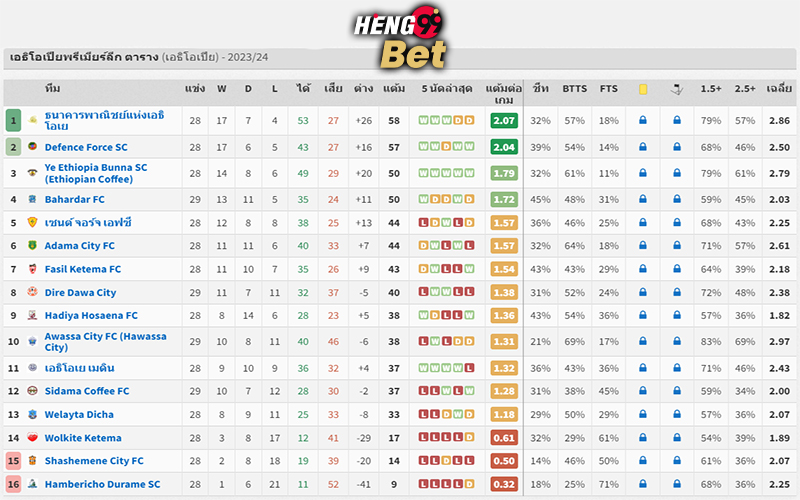Click the corner flag column header icon
This screenshot has height=500, width=800.
(x=677, y=89)
